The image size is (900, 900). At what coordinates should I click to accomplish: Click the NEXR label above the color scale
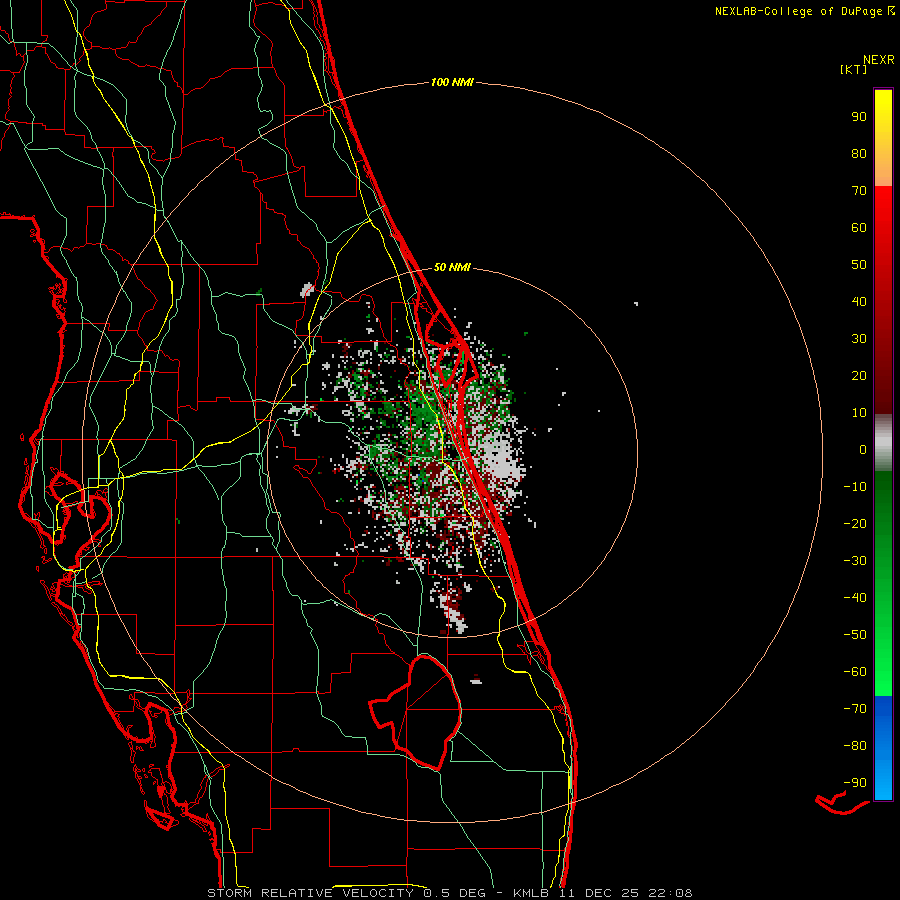pyautogui.click(x=879, y=60)
